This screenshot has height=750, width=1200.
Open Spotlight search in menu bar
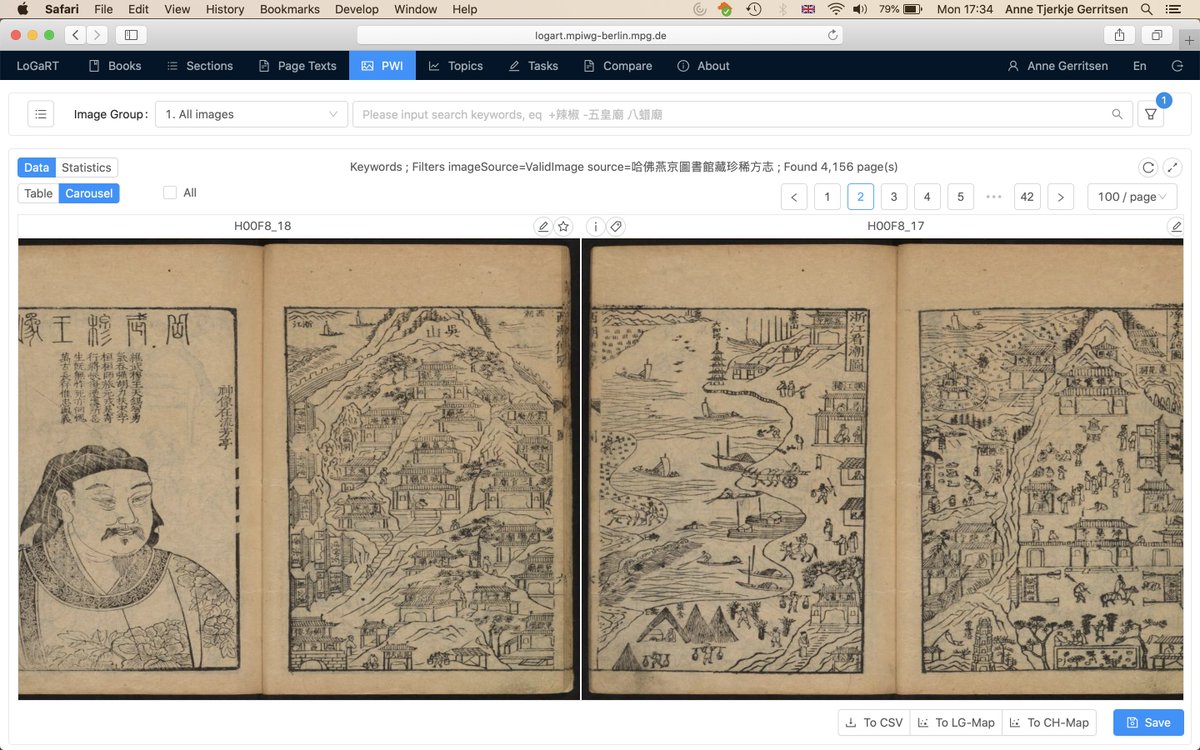(1147, 9)
